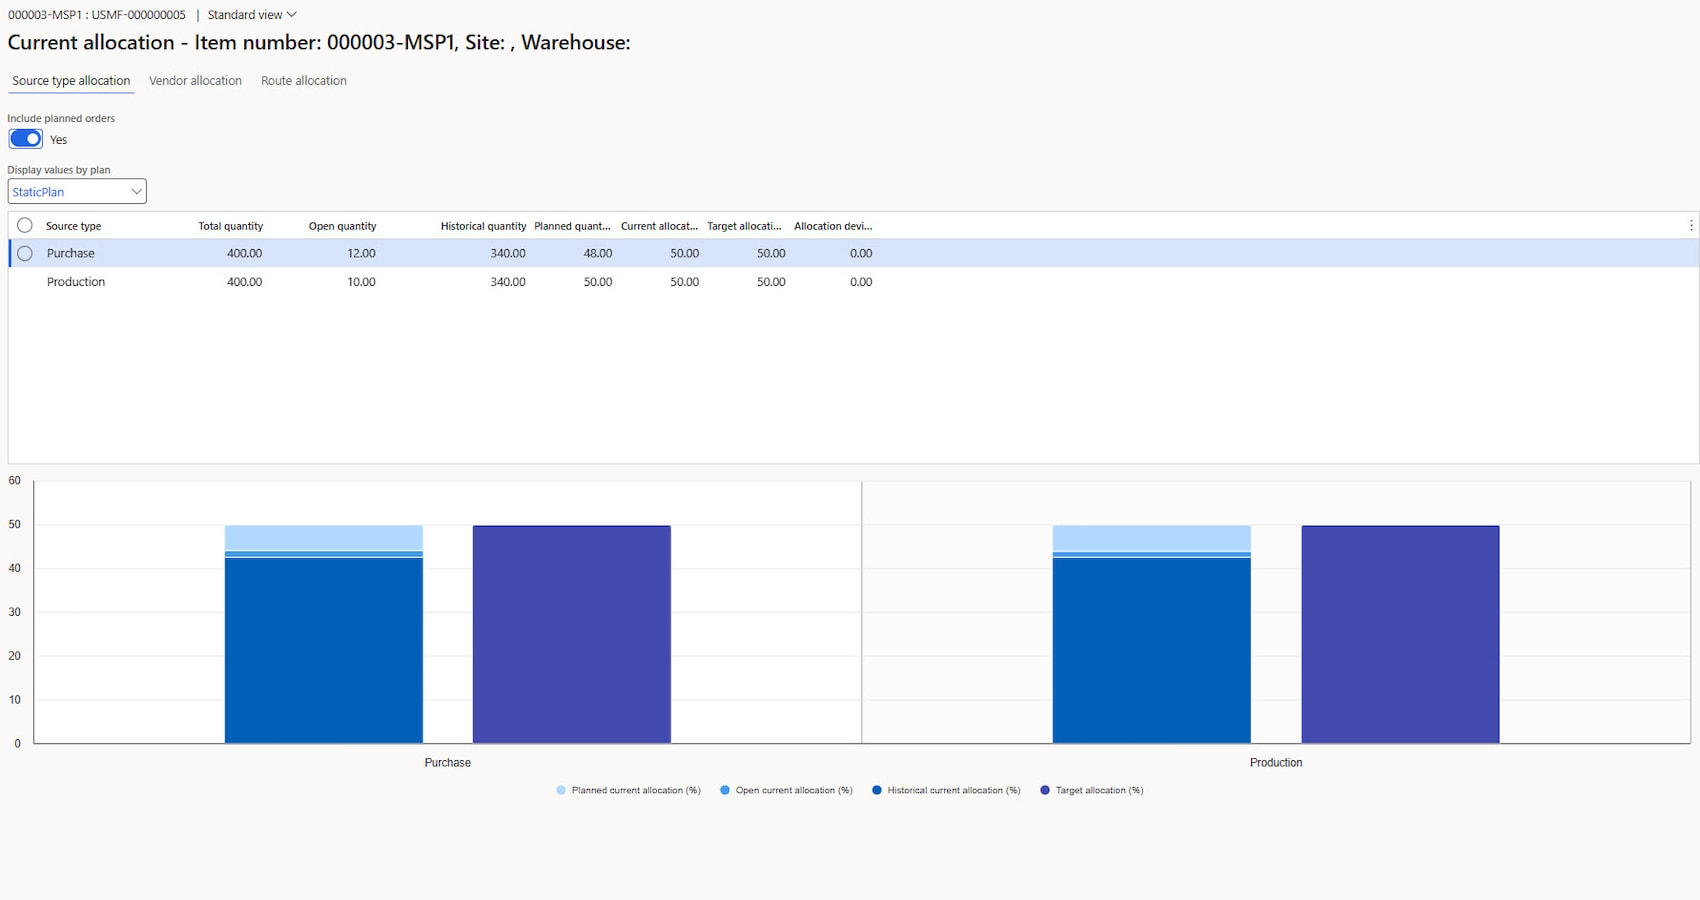Click the Purchase chart axis label
The width and height of the screenshot is (1700, 900).
click(x=447, y=763)
